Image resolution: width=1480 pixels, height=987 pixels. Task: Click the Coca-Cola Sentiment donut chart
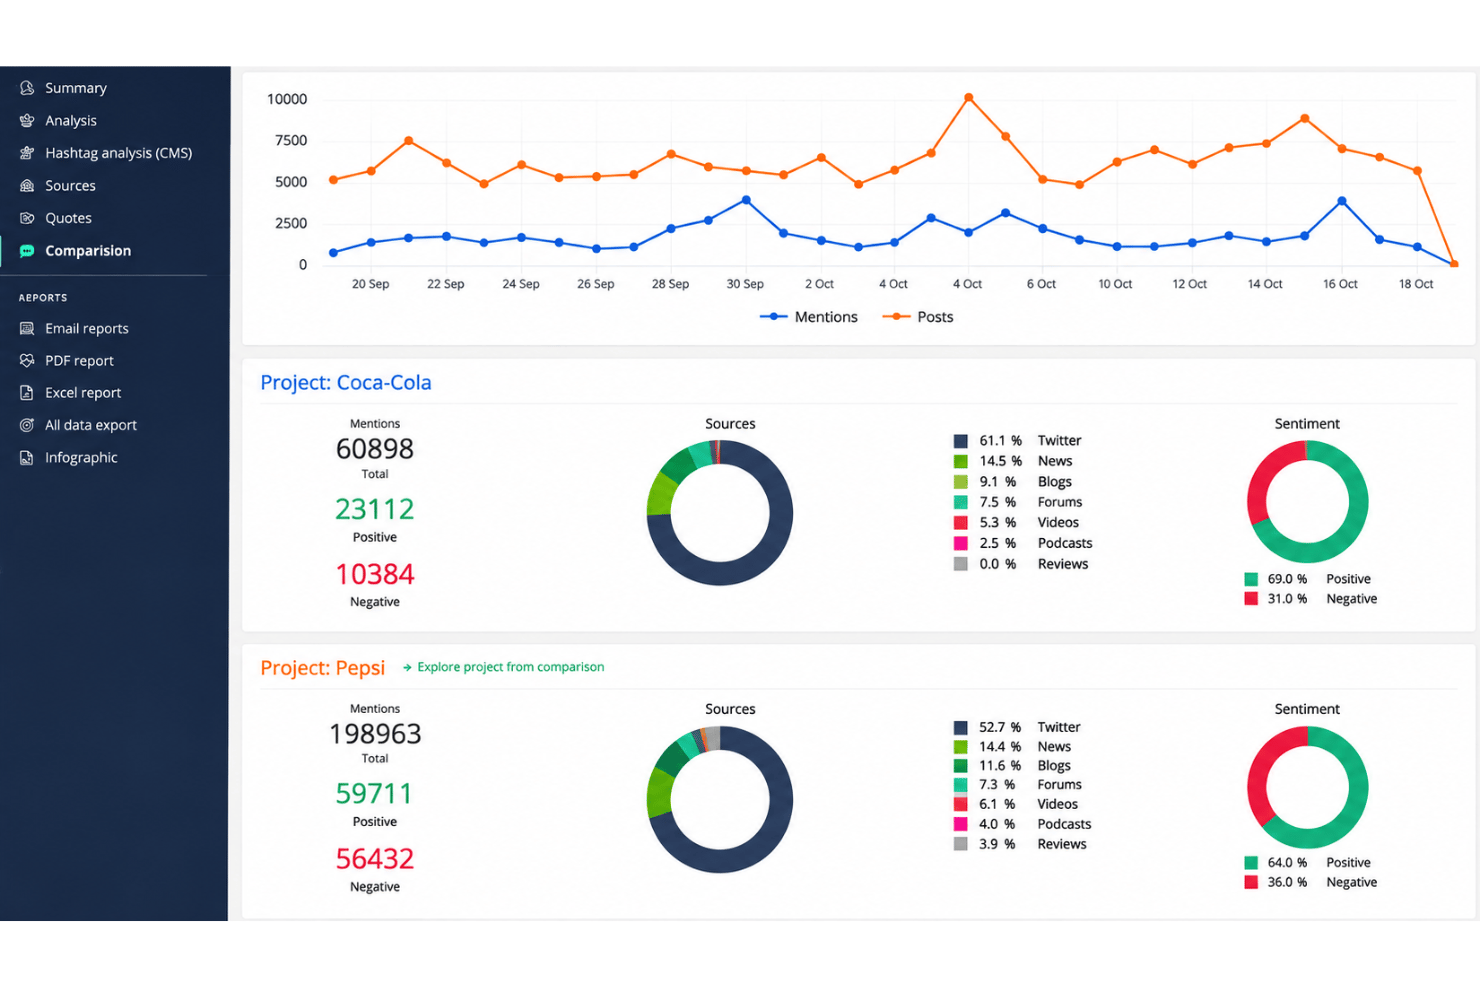(x=1307, y=502)
